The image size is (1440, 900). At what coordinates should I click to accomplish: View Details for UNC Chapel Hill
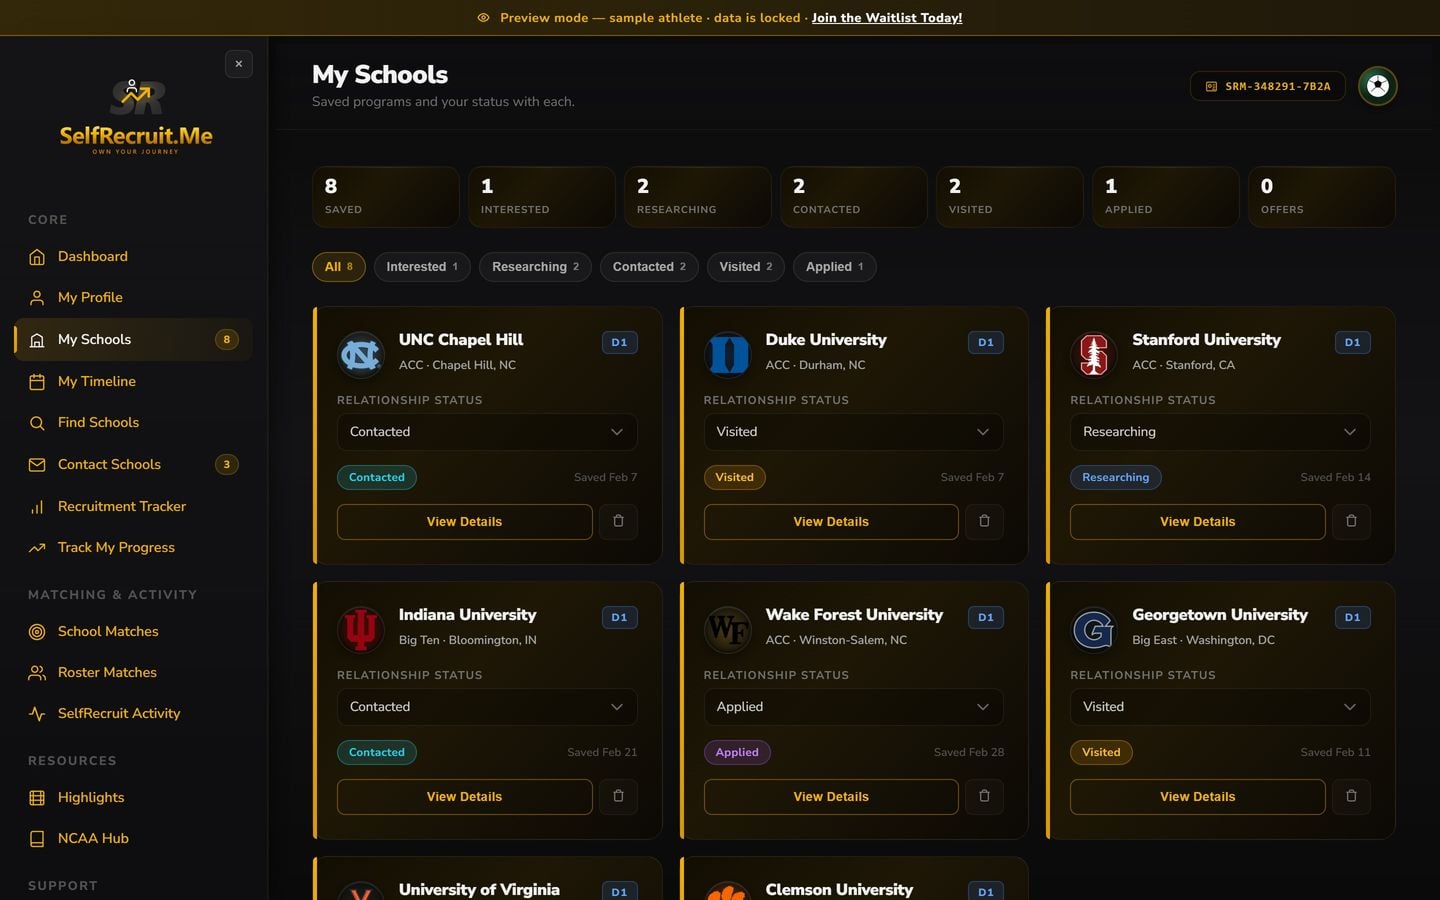[465, 522]
